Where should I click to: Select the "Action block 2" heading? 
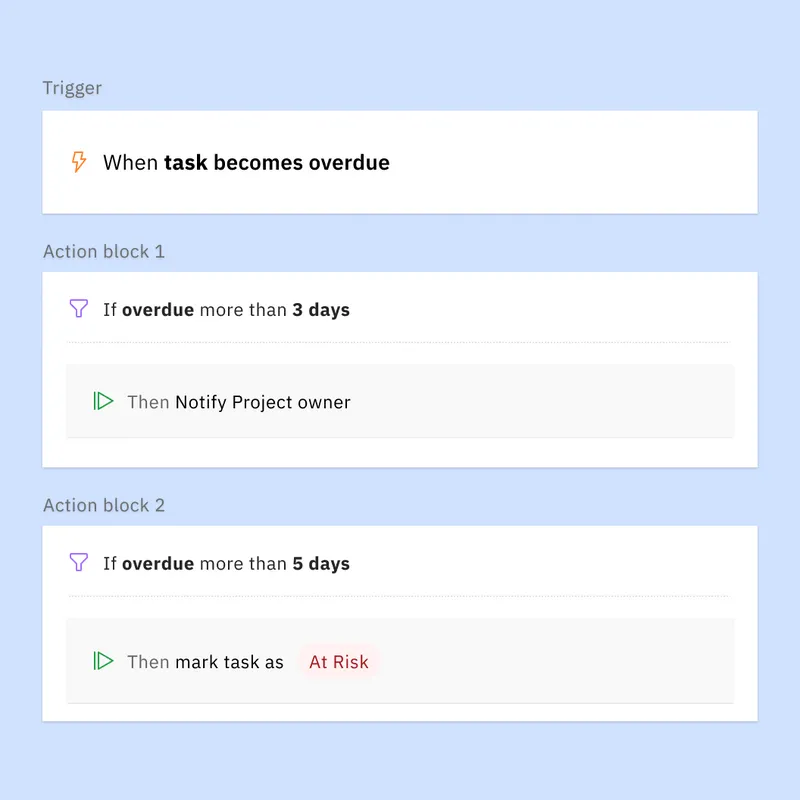(104, 506)
